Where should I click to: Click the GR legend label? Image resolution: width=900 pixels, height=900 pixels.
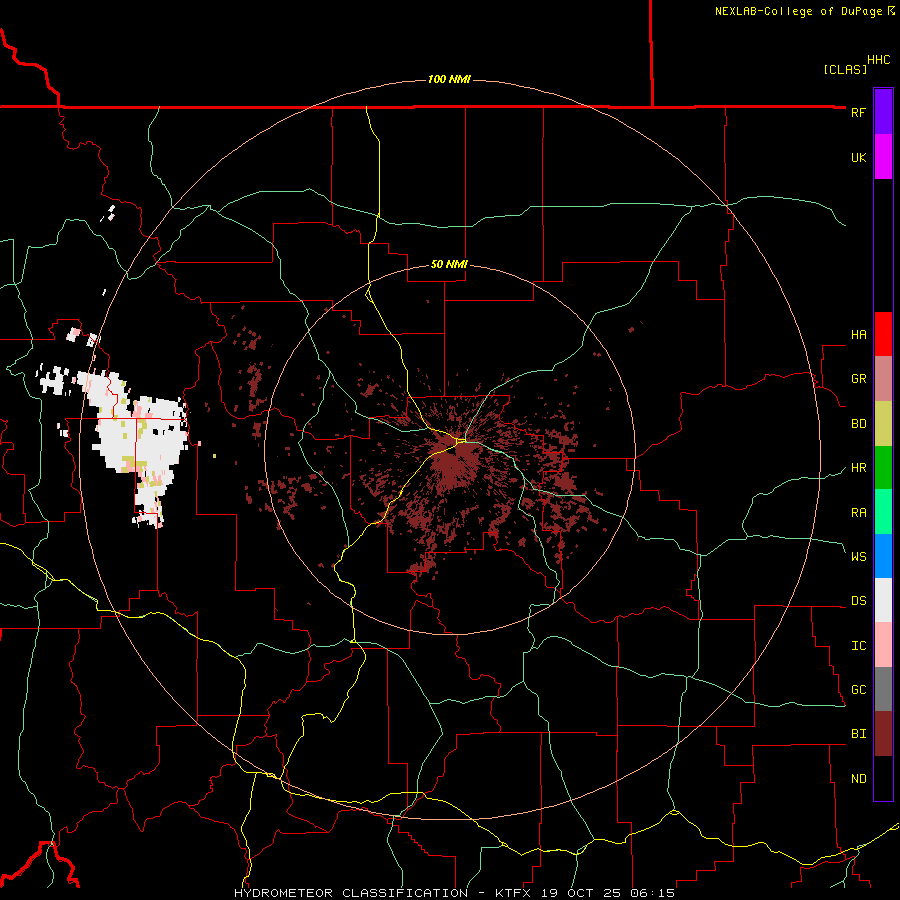click(x=858, y=379)
